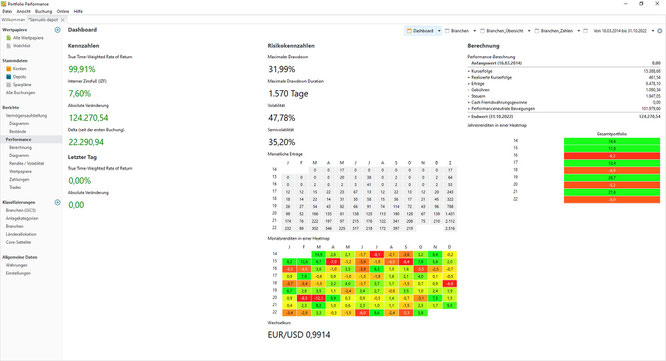Screen dimensions: 666x361
Task: Click the green Alle Wertpapiere icon
Action: [8, 38]
